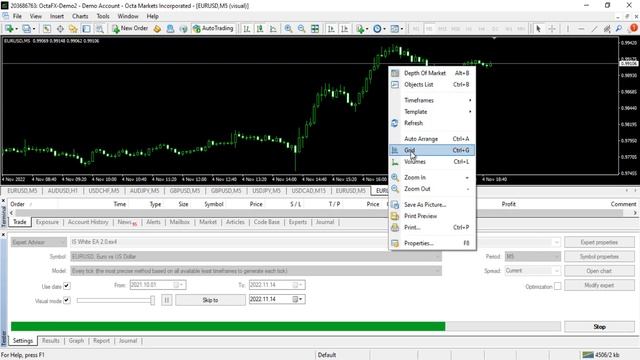Switch chart to line chart icon
This screenshot has width=640, height=360.
[x=273, y=29]
